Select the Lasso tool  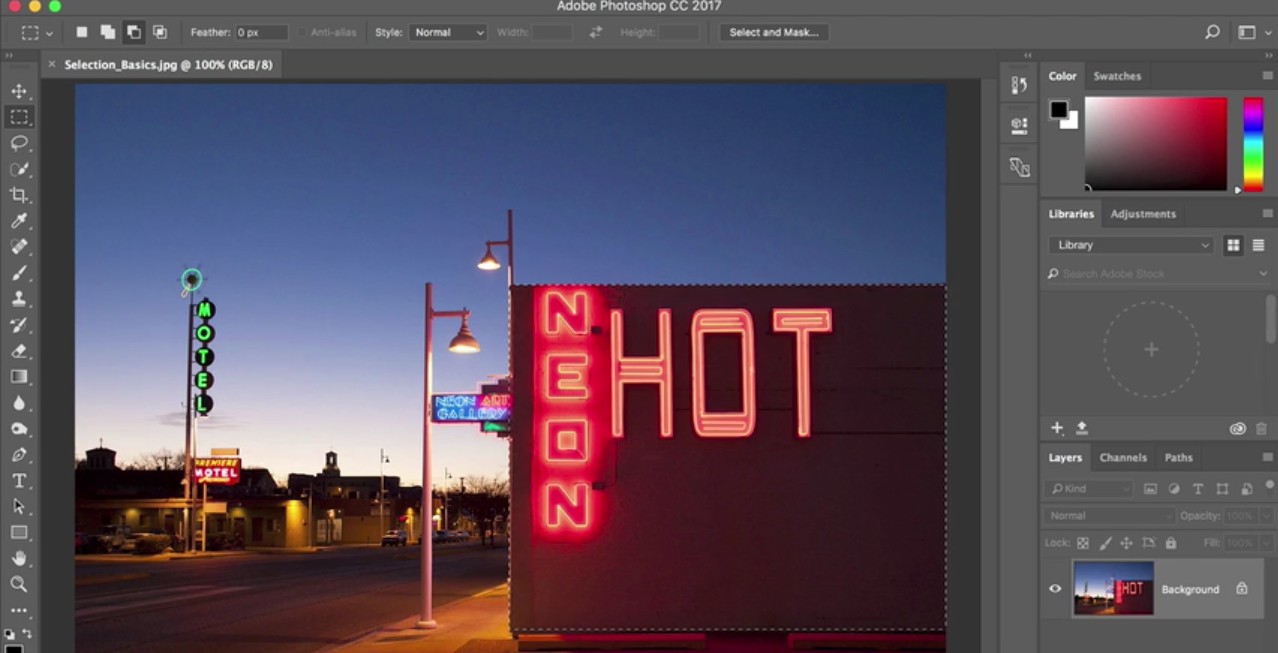coord(19,143)
